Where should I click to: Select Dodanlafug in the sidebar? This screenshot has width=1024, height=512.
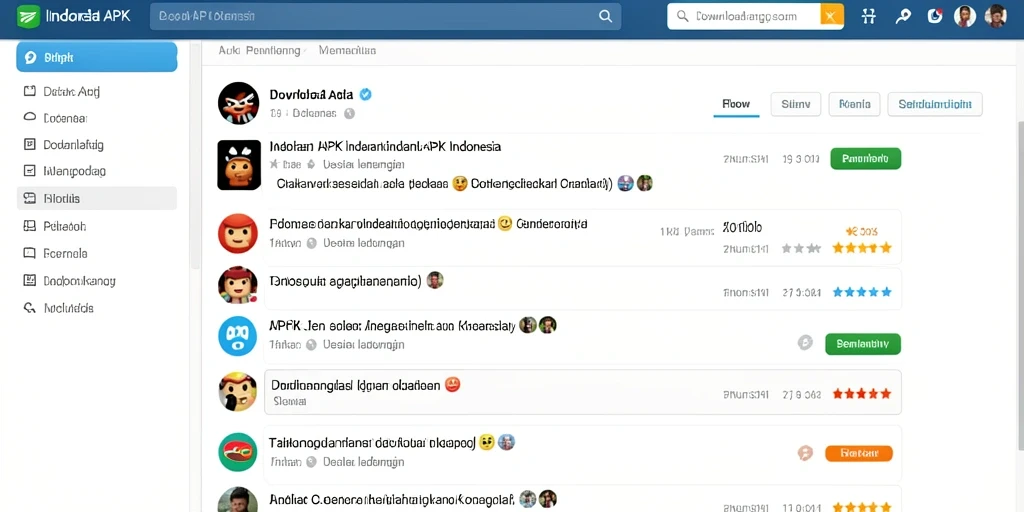coord(97,145)
